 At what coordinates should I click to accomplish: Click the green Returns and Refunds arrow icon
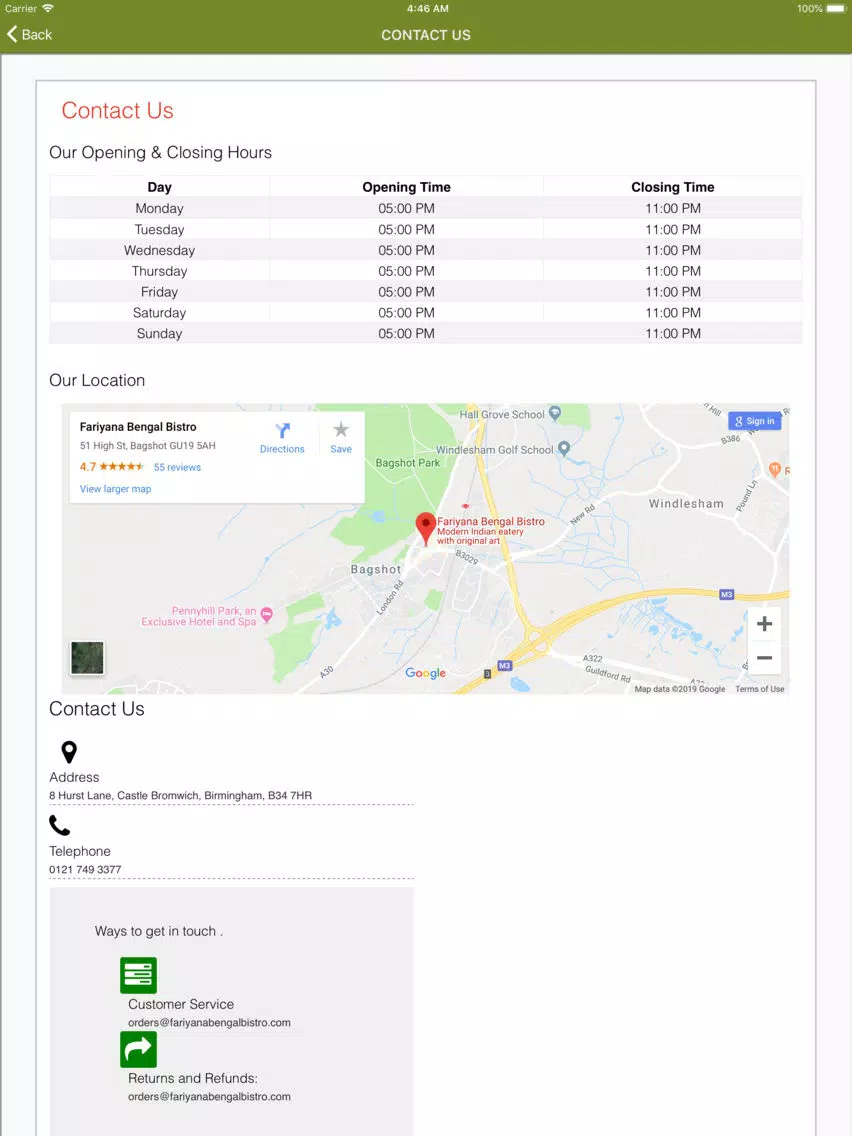coord(138,1049)
